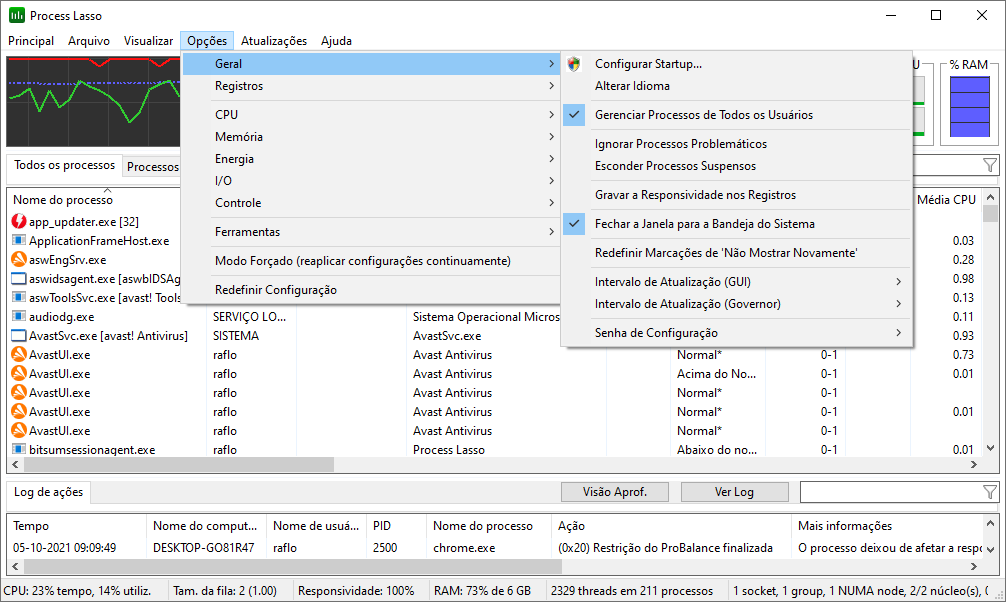The height and width of the screenshot is (602, 1006).
Task: Expand the Controle submenu
Action: pos(371,203)
